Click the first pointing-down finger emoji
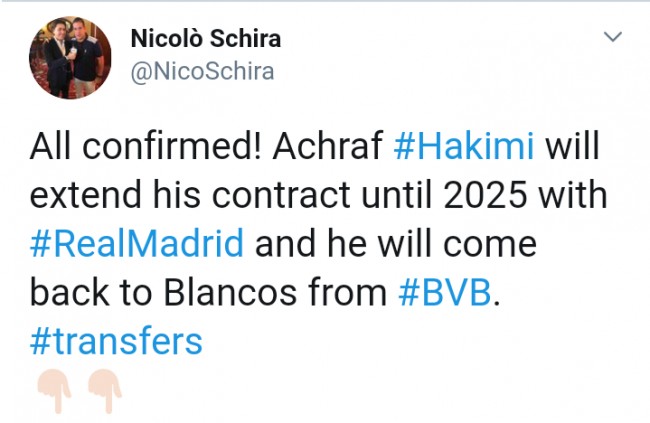This screenshot has width=650, height=423. click(x=49, y=389)
